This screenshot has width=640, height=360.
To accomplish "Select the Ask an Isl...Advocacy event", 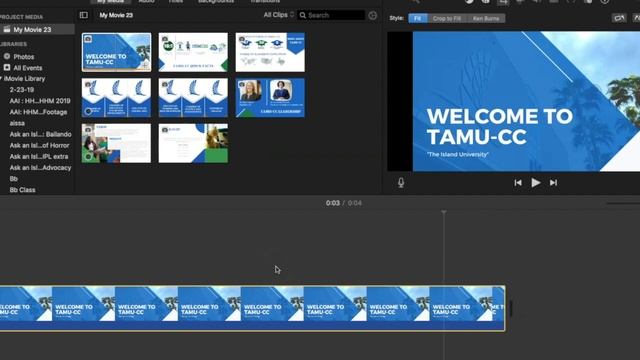I will 40,167.
